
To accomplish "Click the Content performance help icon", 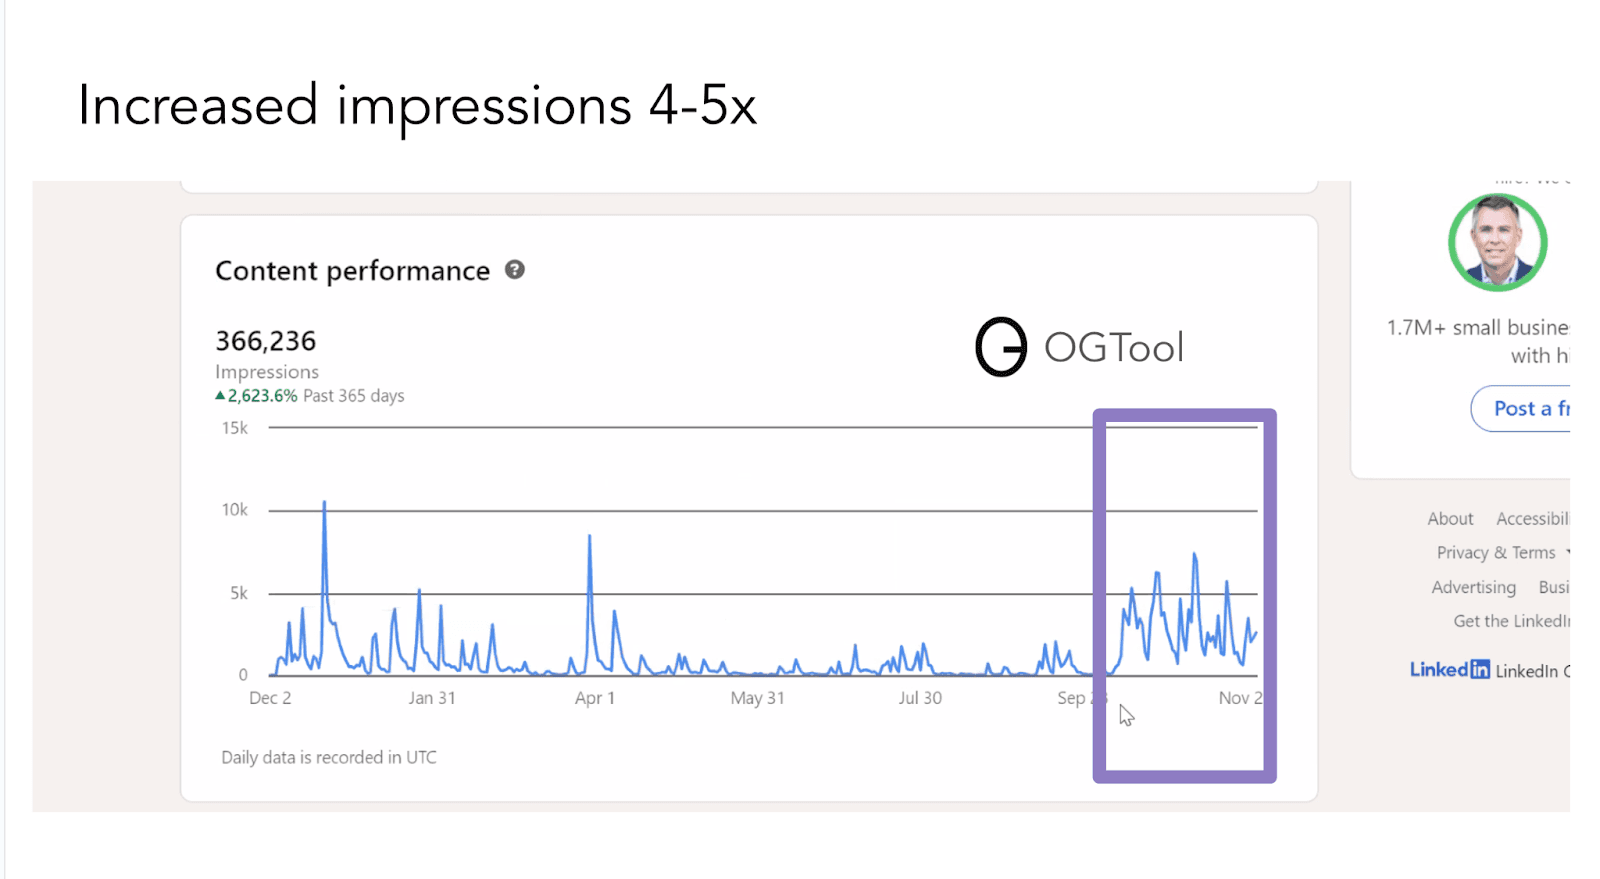I will point(514,270).
